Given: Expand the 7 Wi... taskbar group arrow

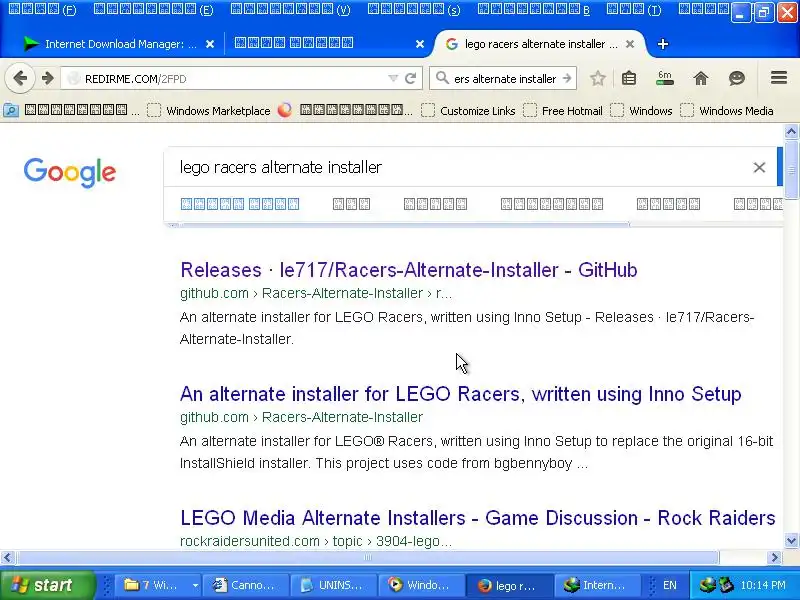Looking at the screenshot, I should [x=195, y=585].
